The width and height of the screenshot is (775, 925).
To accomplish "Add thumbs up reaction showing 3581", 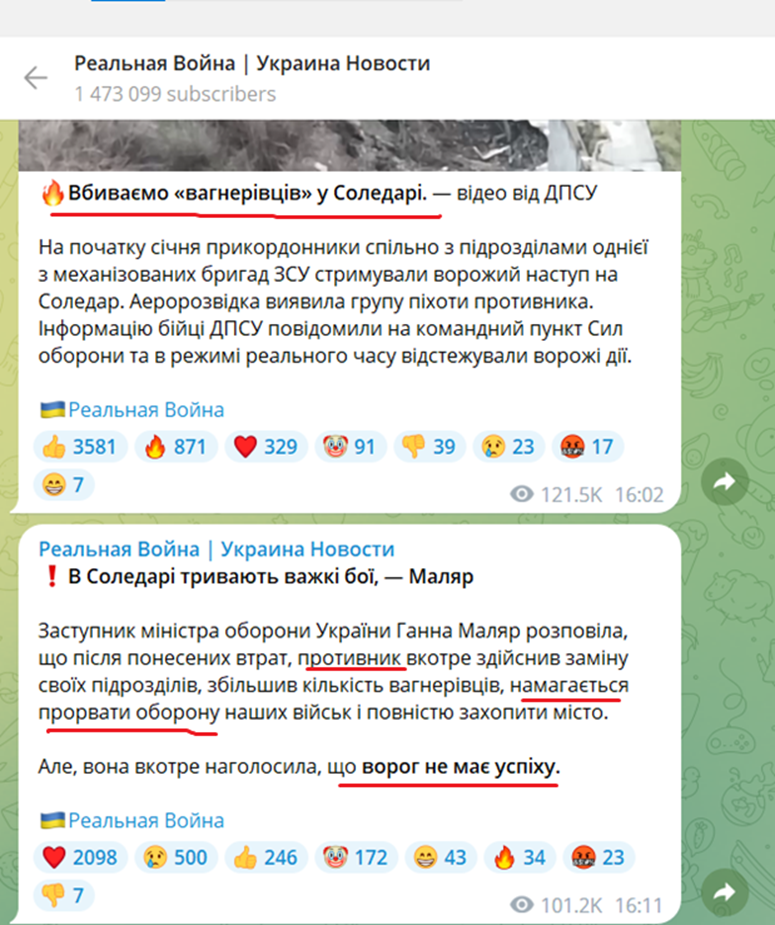I will coord(81,447).
